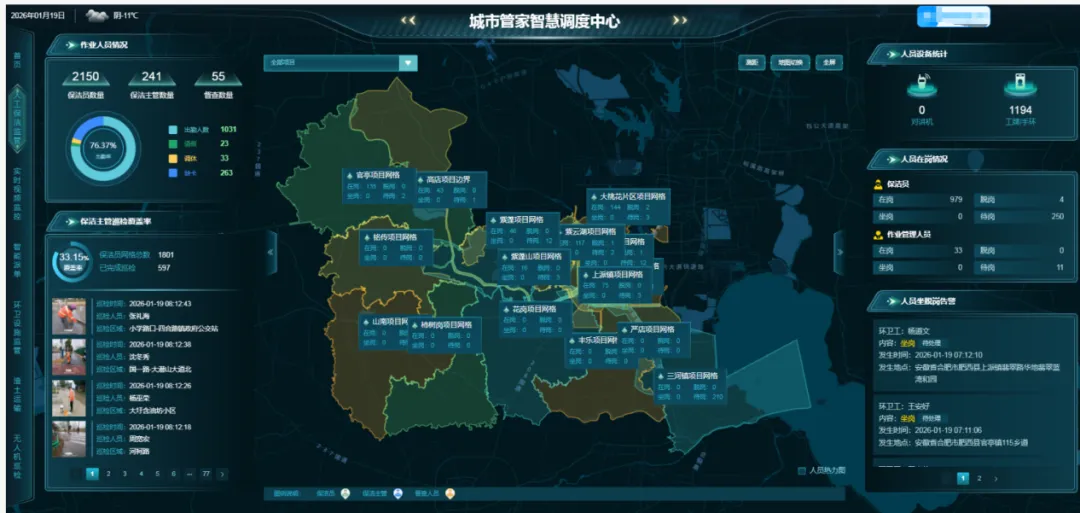Click the cleaning supervisor (保洁主管) legend icon
1080x513 pixels.
[398, 493]
